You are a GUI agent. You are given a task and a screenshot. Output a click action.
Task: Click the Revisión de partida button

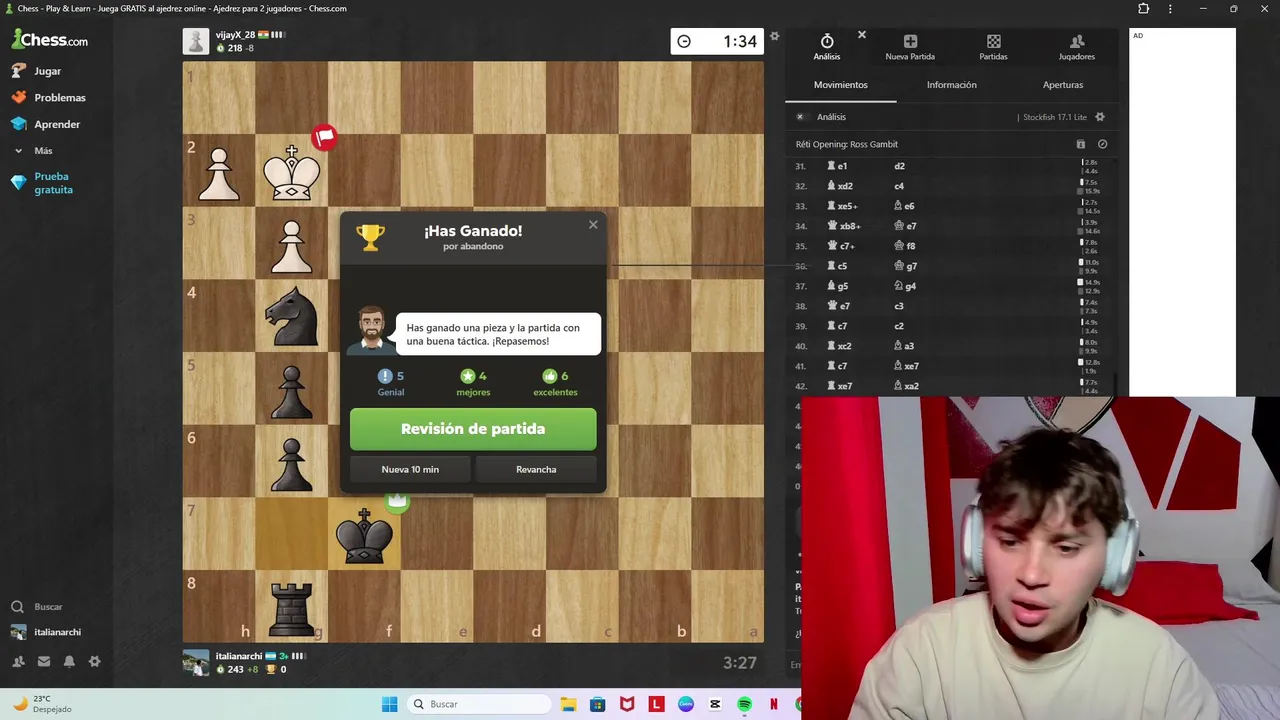(473, 429)
